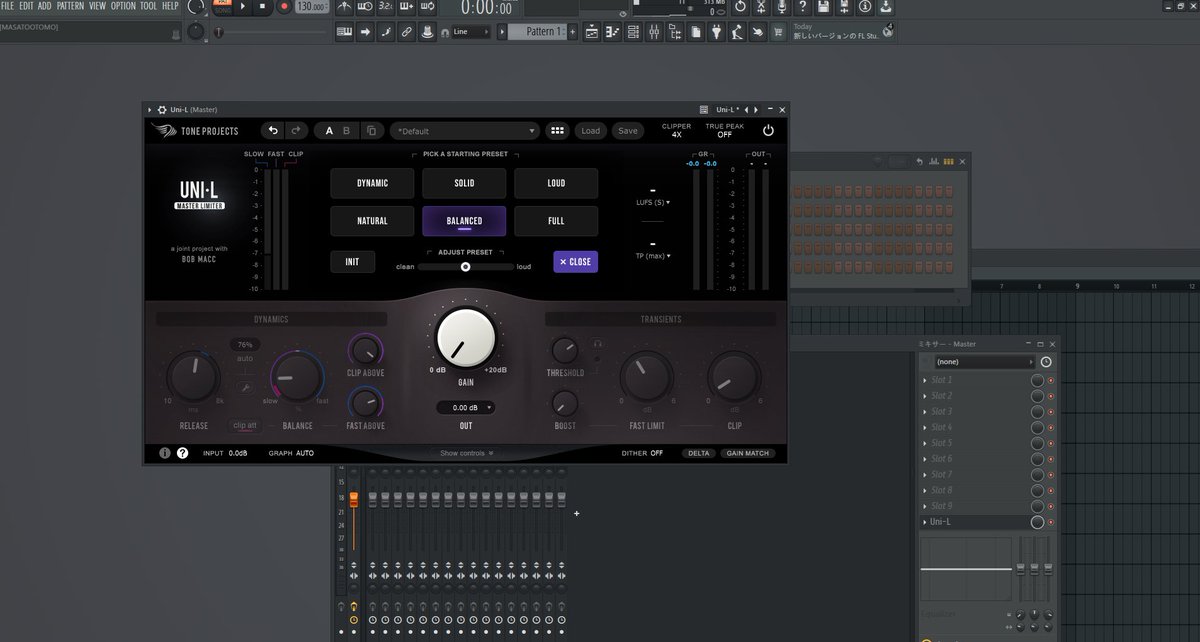Click the INIT button

click(x=352, y=262)
